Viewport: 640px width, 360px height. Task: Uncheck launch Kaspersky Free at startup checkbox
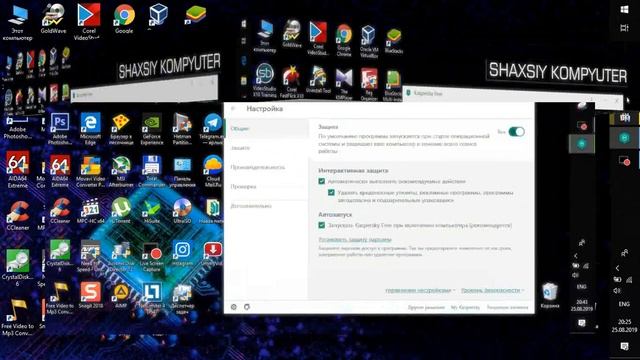[x=322, y=225]
